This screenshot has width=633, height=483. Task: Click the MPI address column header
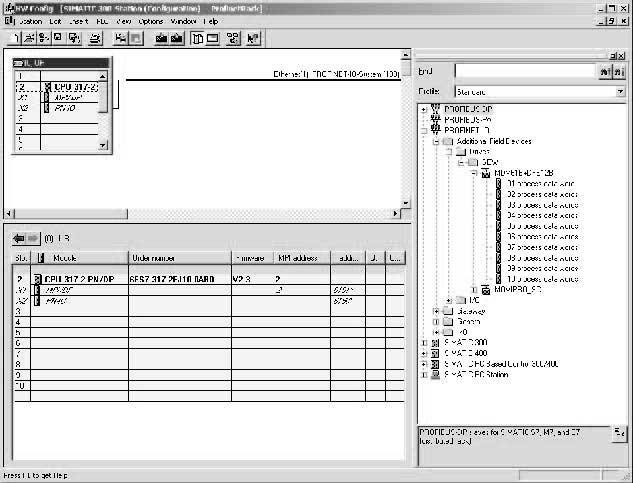[x=302, y=258]
